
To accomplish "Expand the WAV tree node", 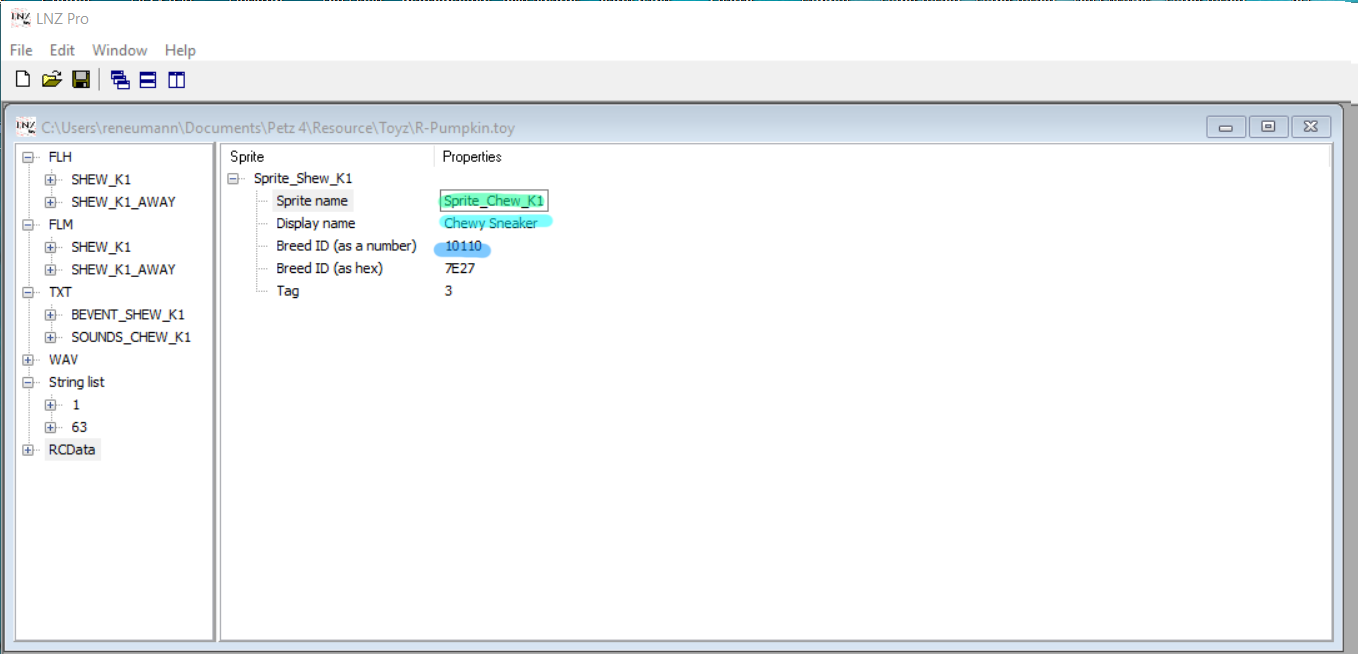I will click(28, 360).
